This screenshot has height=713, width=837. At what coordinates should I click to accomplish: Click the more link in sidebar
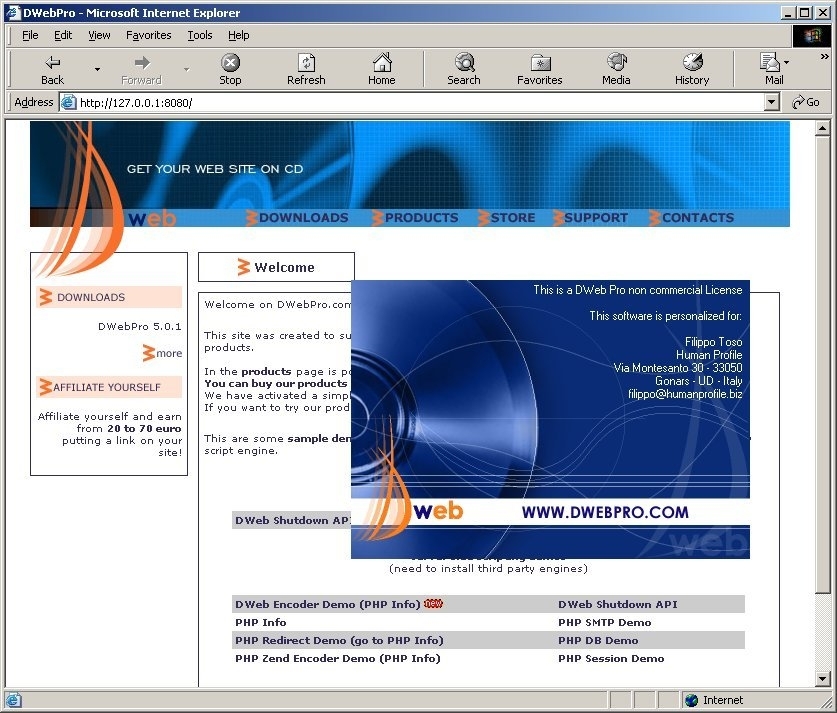click(162, 353)
